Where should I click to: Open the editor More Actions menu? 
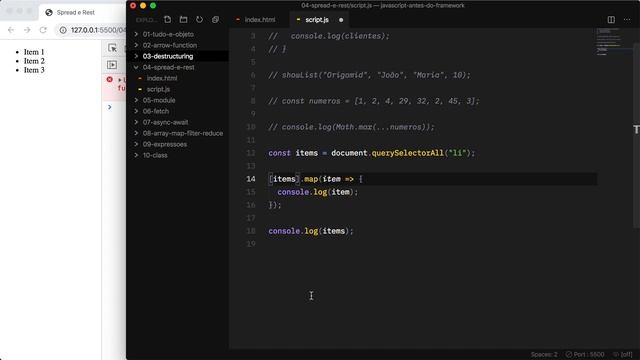627,20
